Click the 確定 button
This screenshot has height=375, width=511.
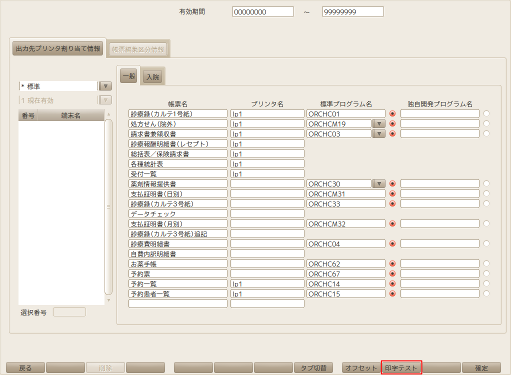click(x=481, y=368)
